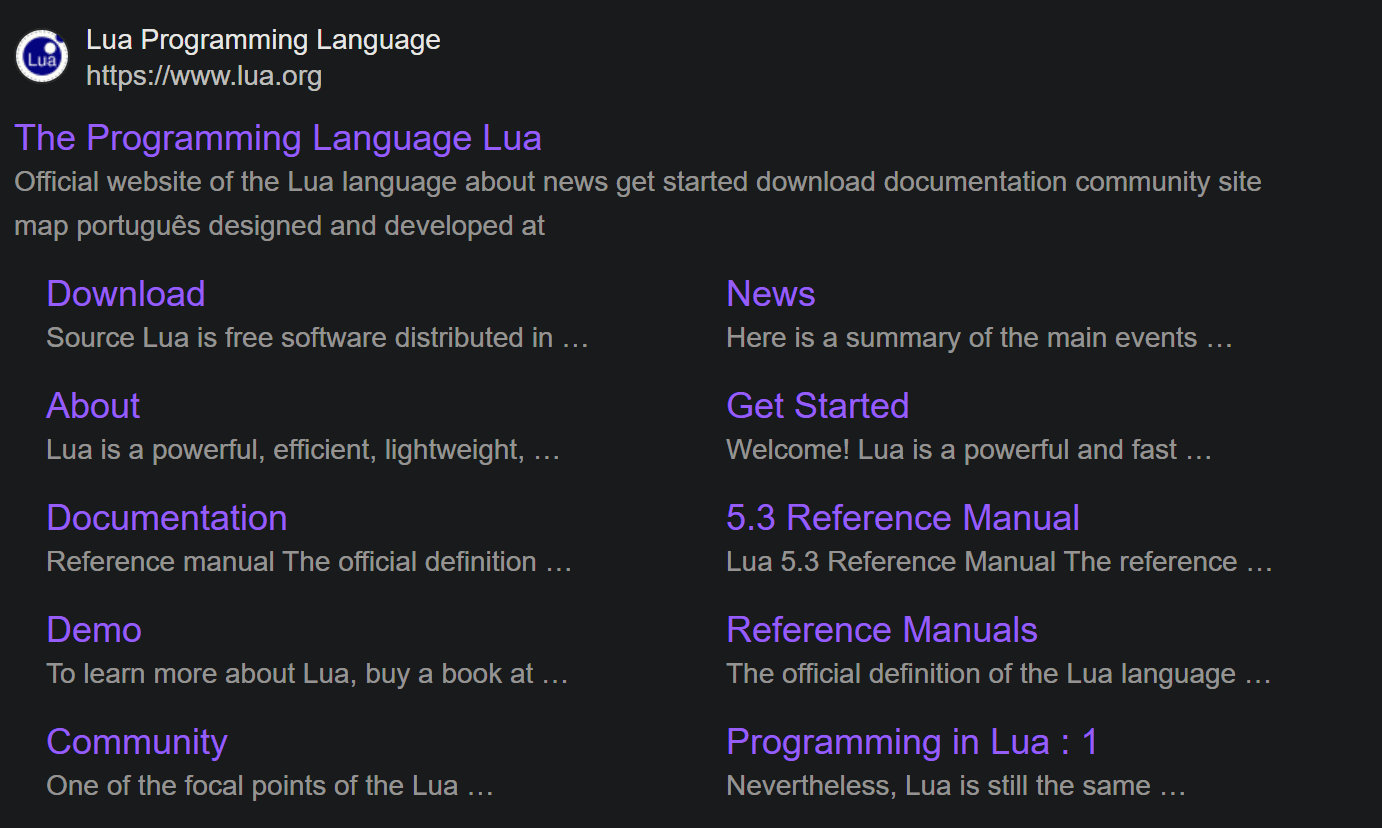
Task: Click the 'summary of the main events' snippet
Action: point(978,338)
